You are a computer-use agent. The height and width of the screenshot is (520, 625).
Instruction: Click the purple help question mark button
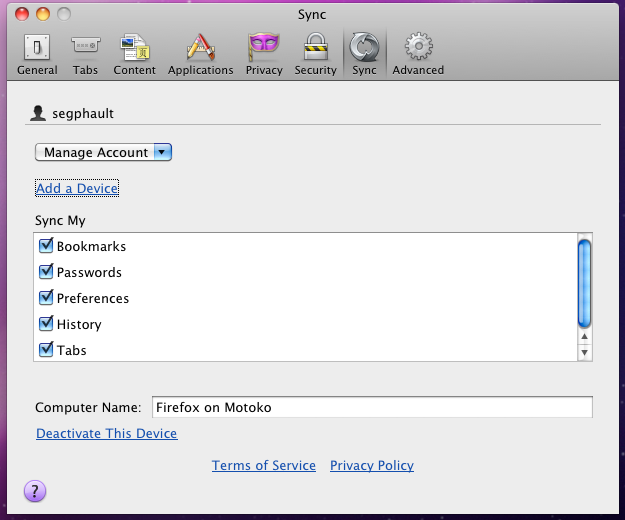coord(35,491)
